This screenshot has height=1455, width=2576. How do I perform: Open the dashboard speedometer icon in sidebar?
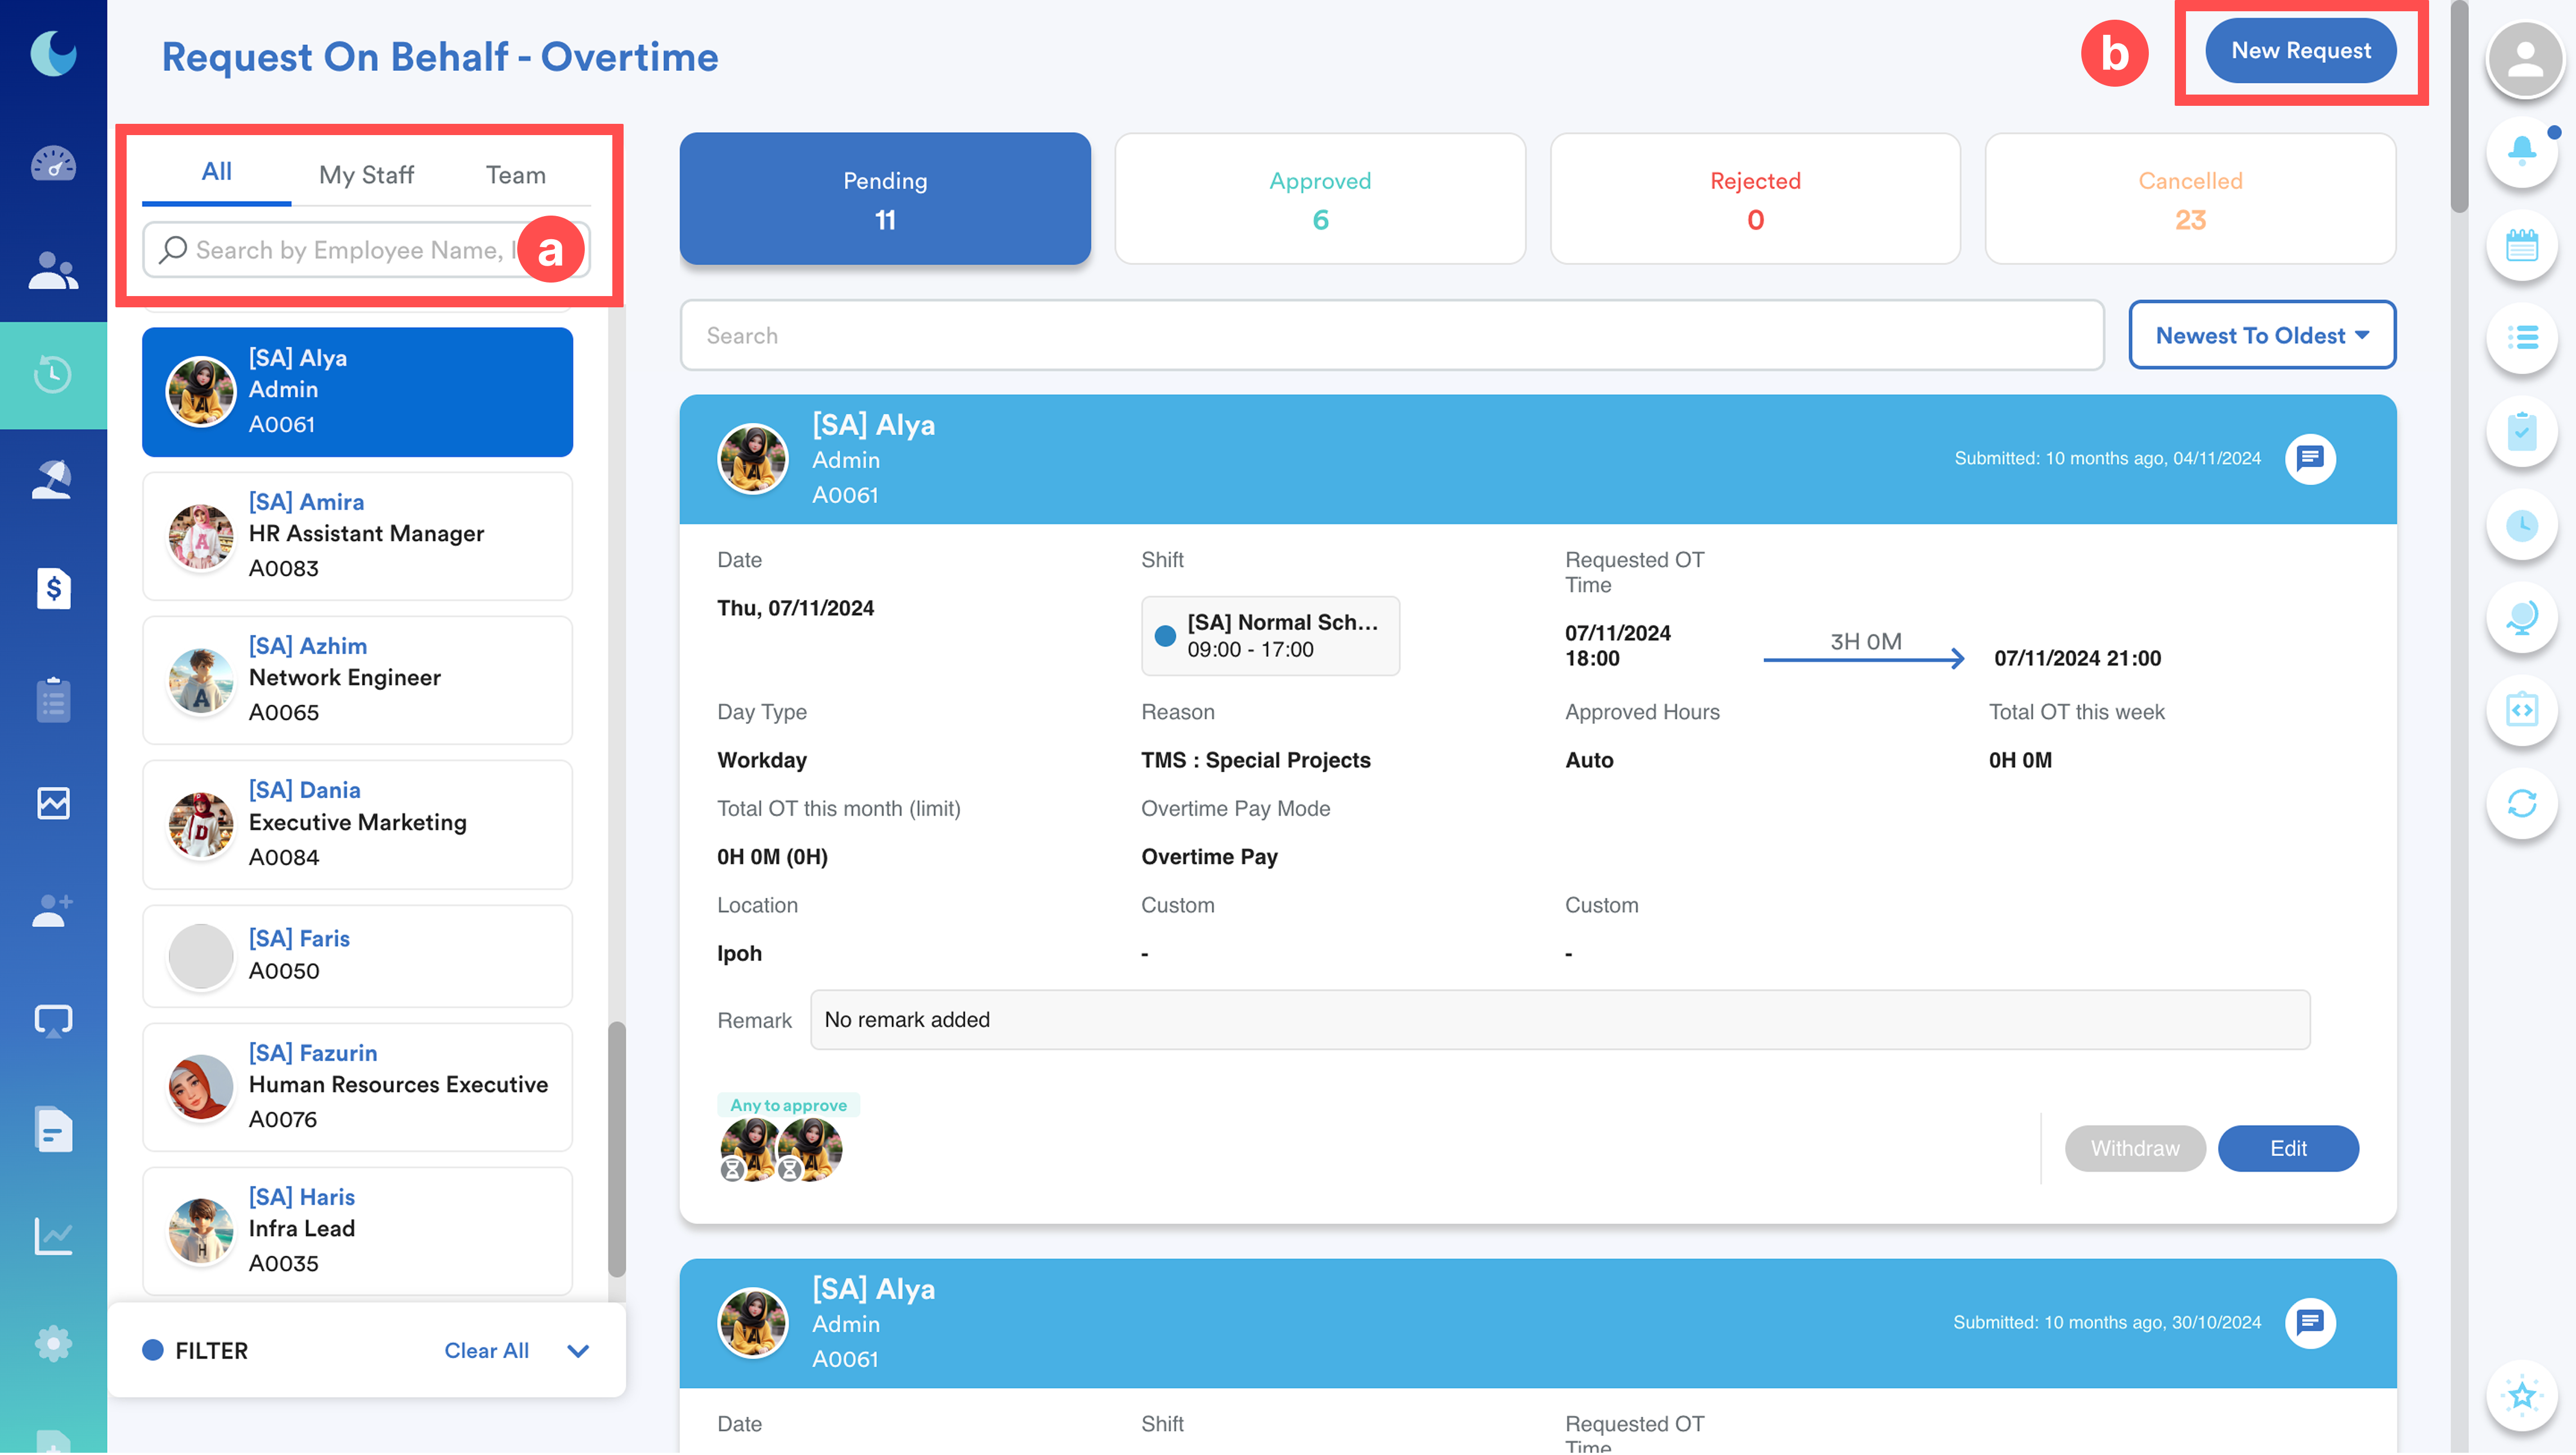pos(53,163)
